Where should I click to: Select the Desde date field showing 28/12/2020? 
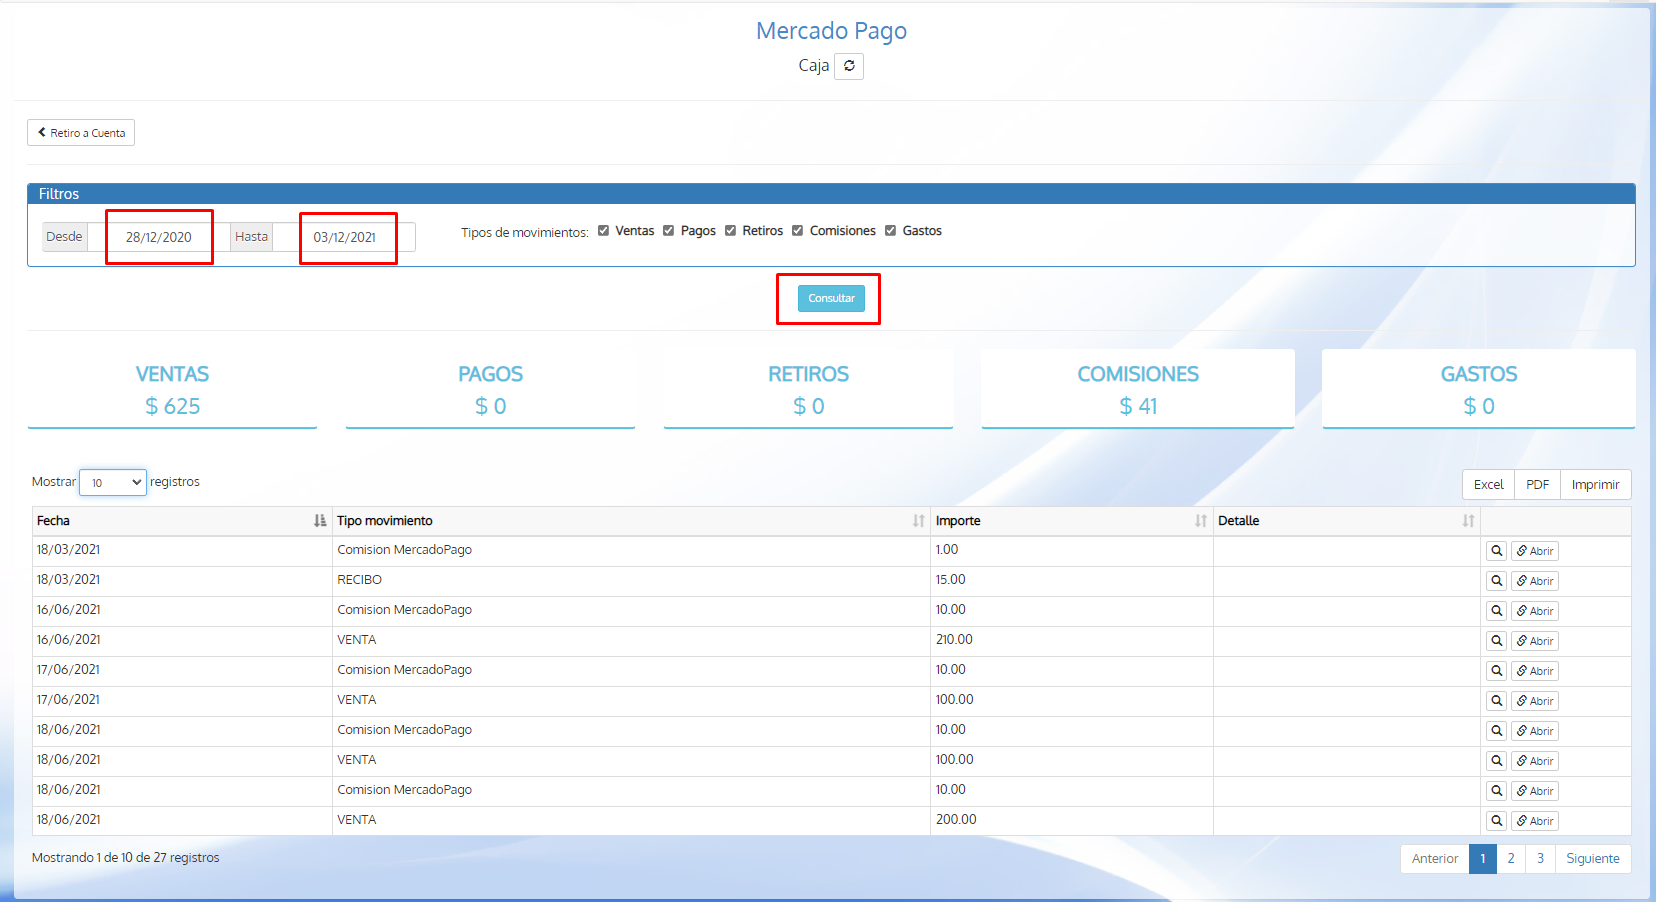coord(159,236)
